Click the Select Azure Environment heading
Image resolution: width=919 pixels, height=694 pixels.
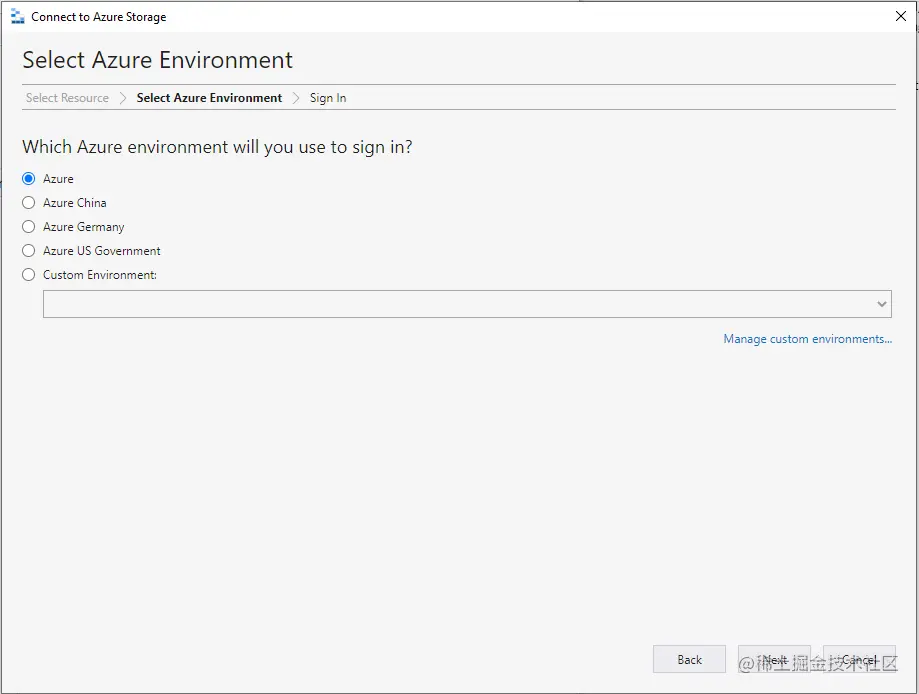(x=157, y=60)
